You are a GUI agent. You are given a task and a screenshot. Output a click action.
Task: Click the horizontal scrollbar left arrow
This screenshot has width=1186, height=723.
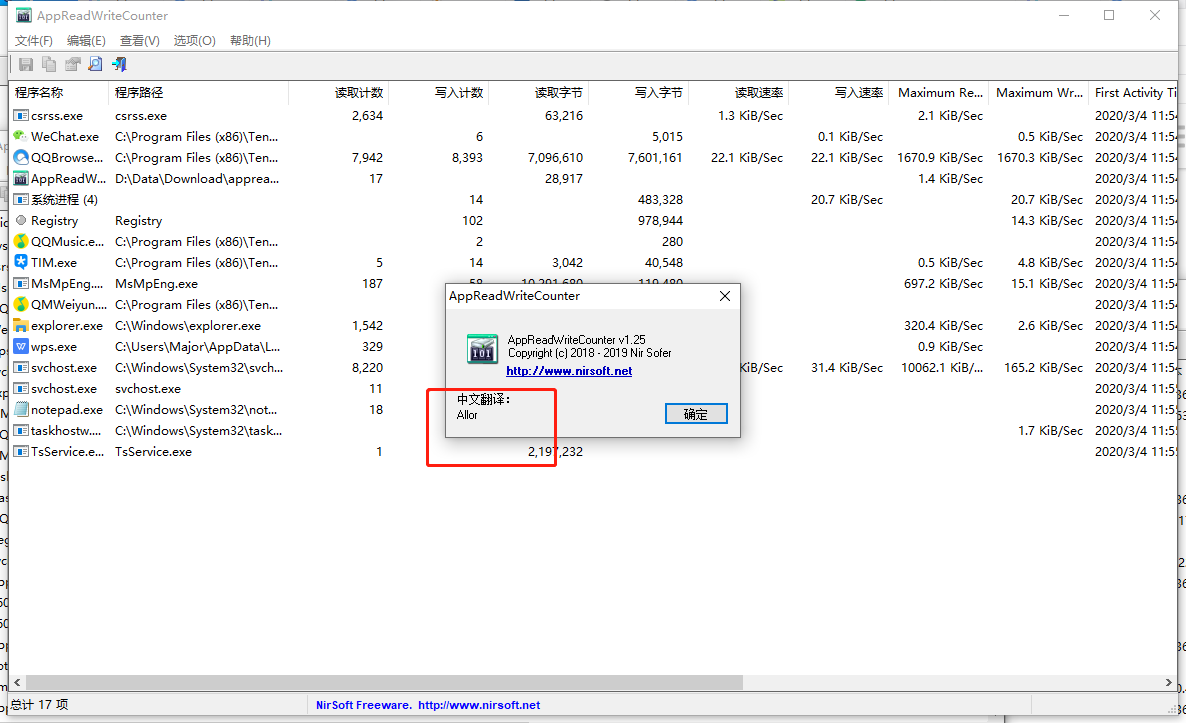tap(17, 682)
